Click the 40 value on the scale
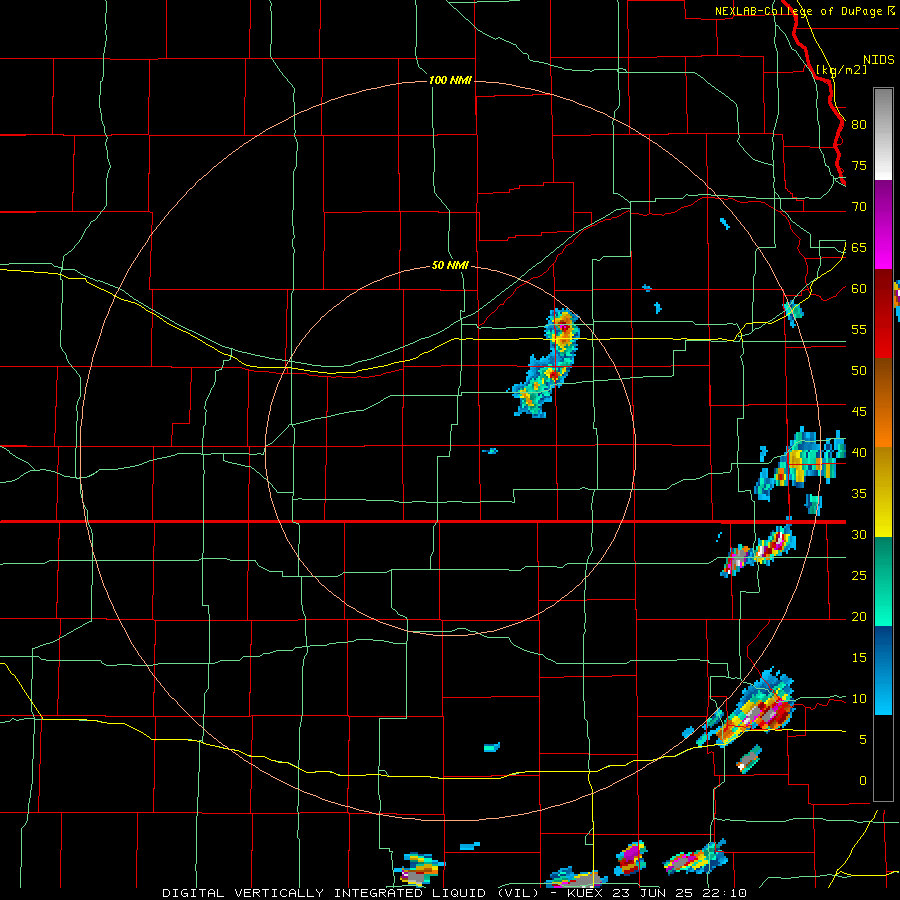Viewport: 900px width, 900px height. coord(859,452)
